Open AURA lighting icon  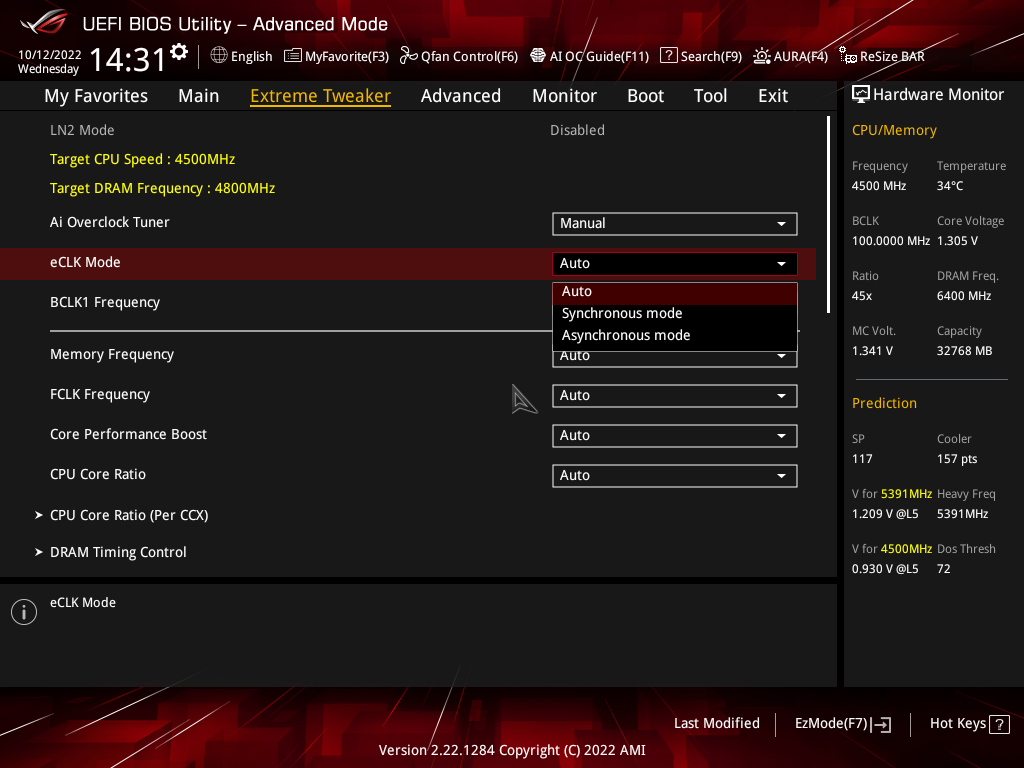pos(761,56)
